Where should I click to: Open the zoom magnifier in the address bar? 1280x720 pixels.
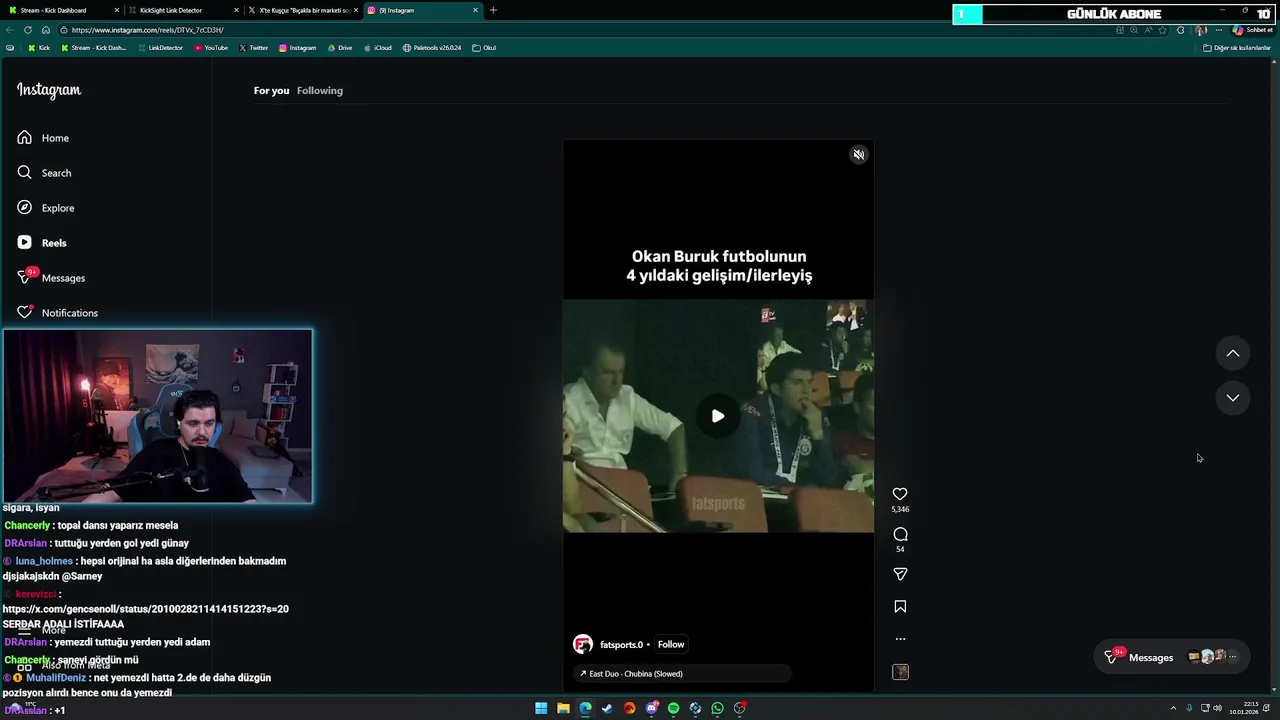(x=1133, y=30)
